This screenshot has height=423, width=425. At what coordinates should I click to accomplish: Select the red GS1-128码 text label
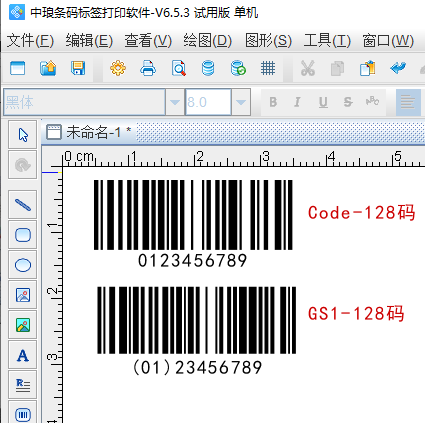click(356, 313)
